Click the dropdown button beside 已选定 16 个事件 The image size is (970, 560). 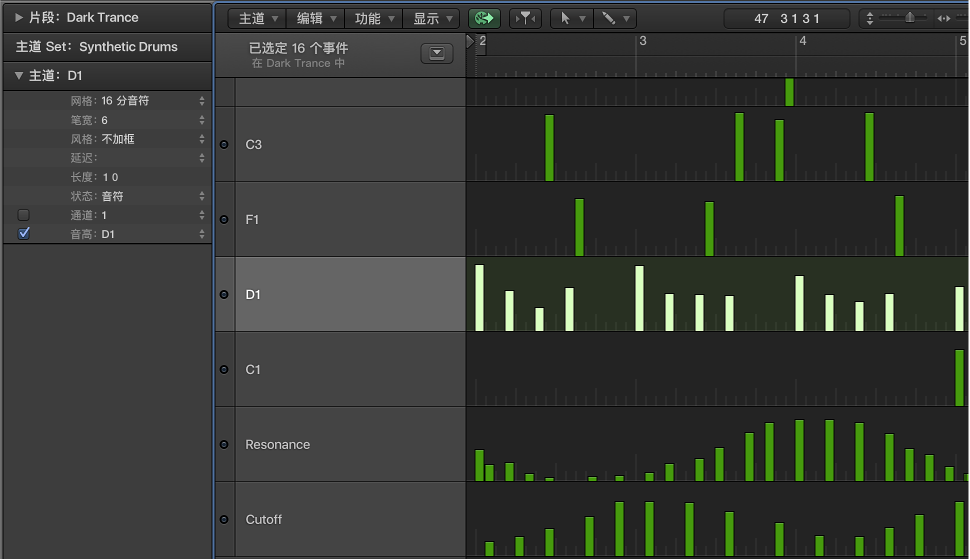coord(437,54)
